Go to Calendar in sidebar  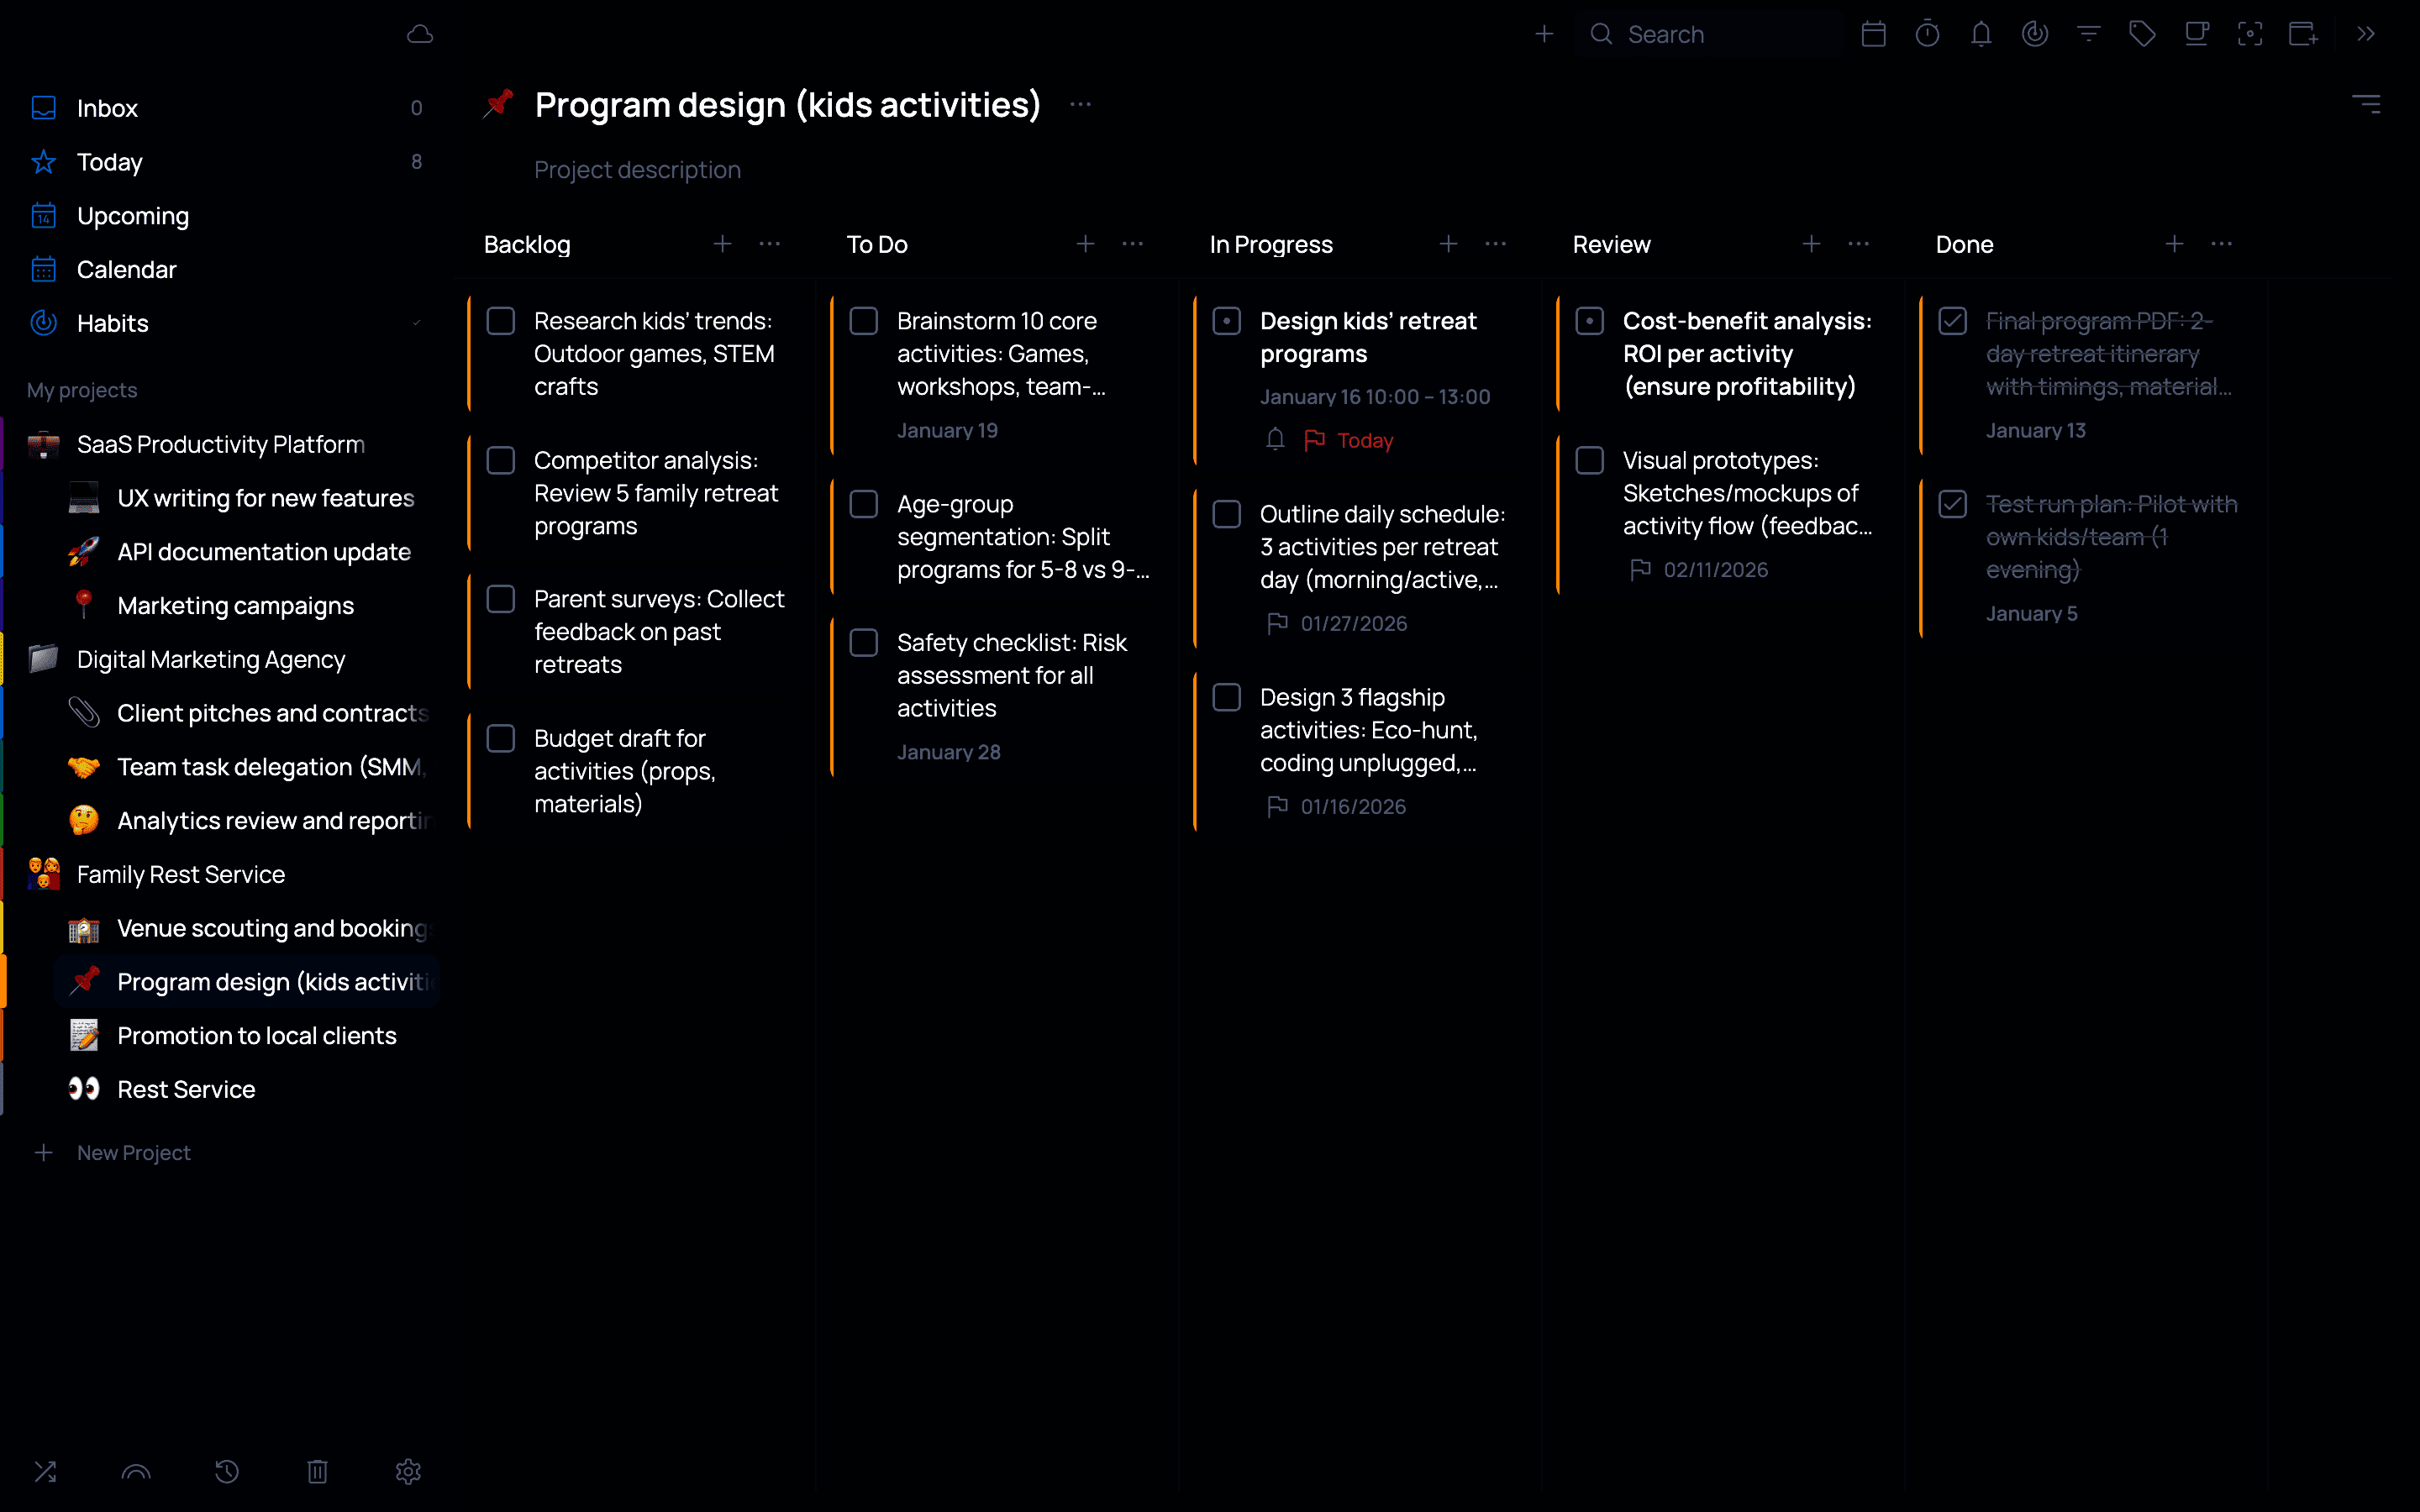point(126,270)
